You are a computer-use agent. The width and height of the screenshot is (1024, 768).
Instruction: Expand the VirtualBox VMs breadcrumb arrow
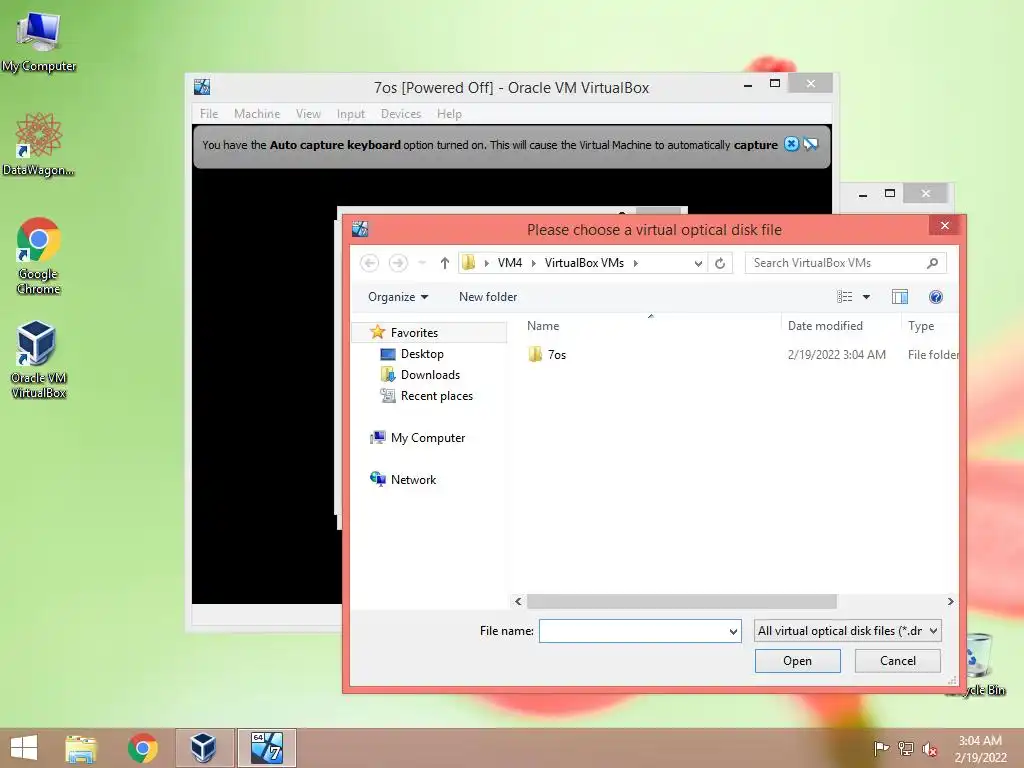click(635, 263)
